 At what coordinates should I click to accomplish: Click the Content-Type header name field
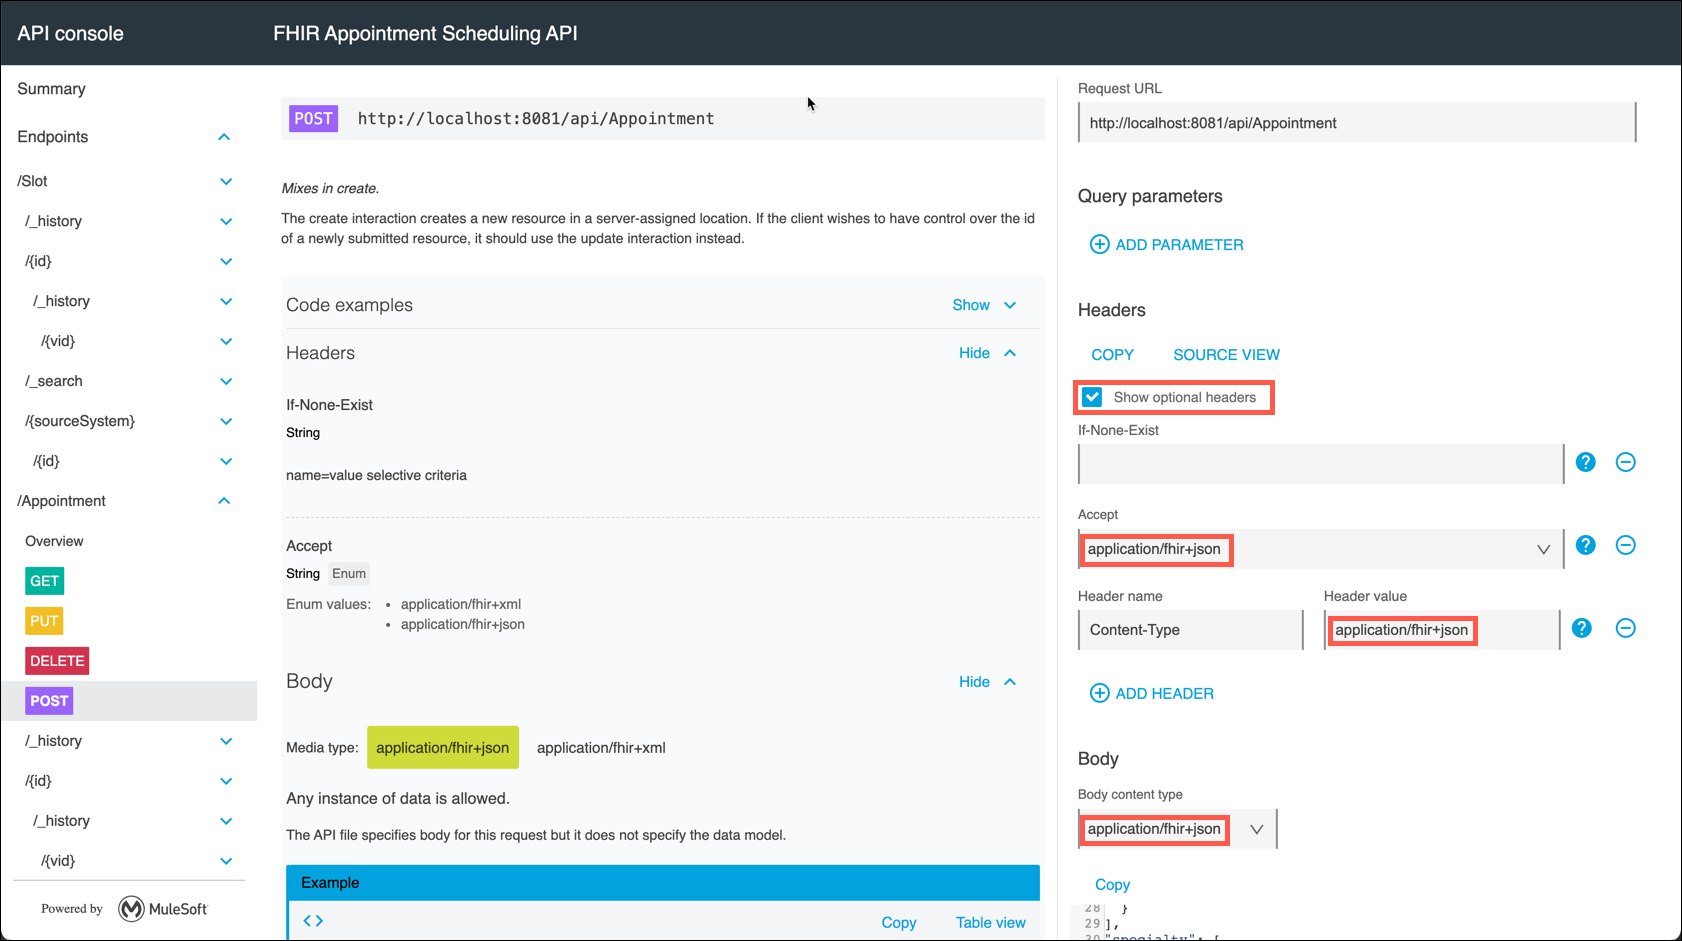click(x=1190, y=630)
